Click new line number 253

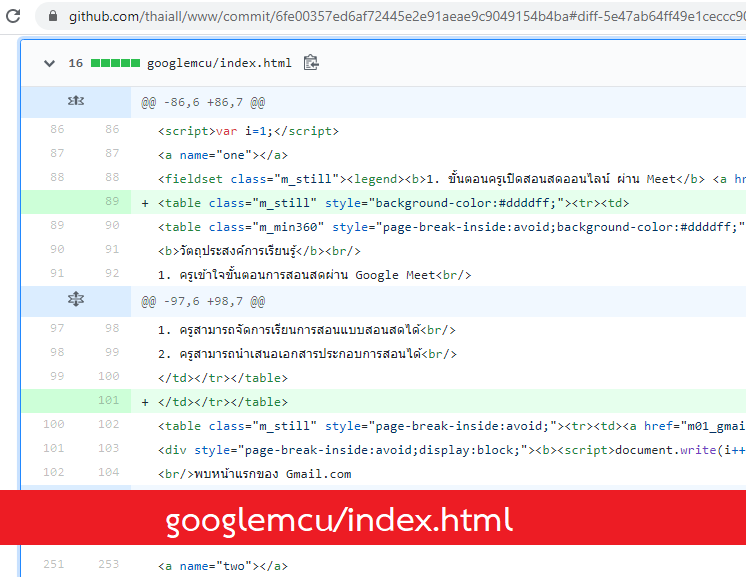108,565
